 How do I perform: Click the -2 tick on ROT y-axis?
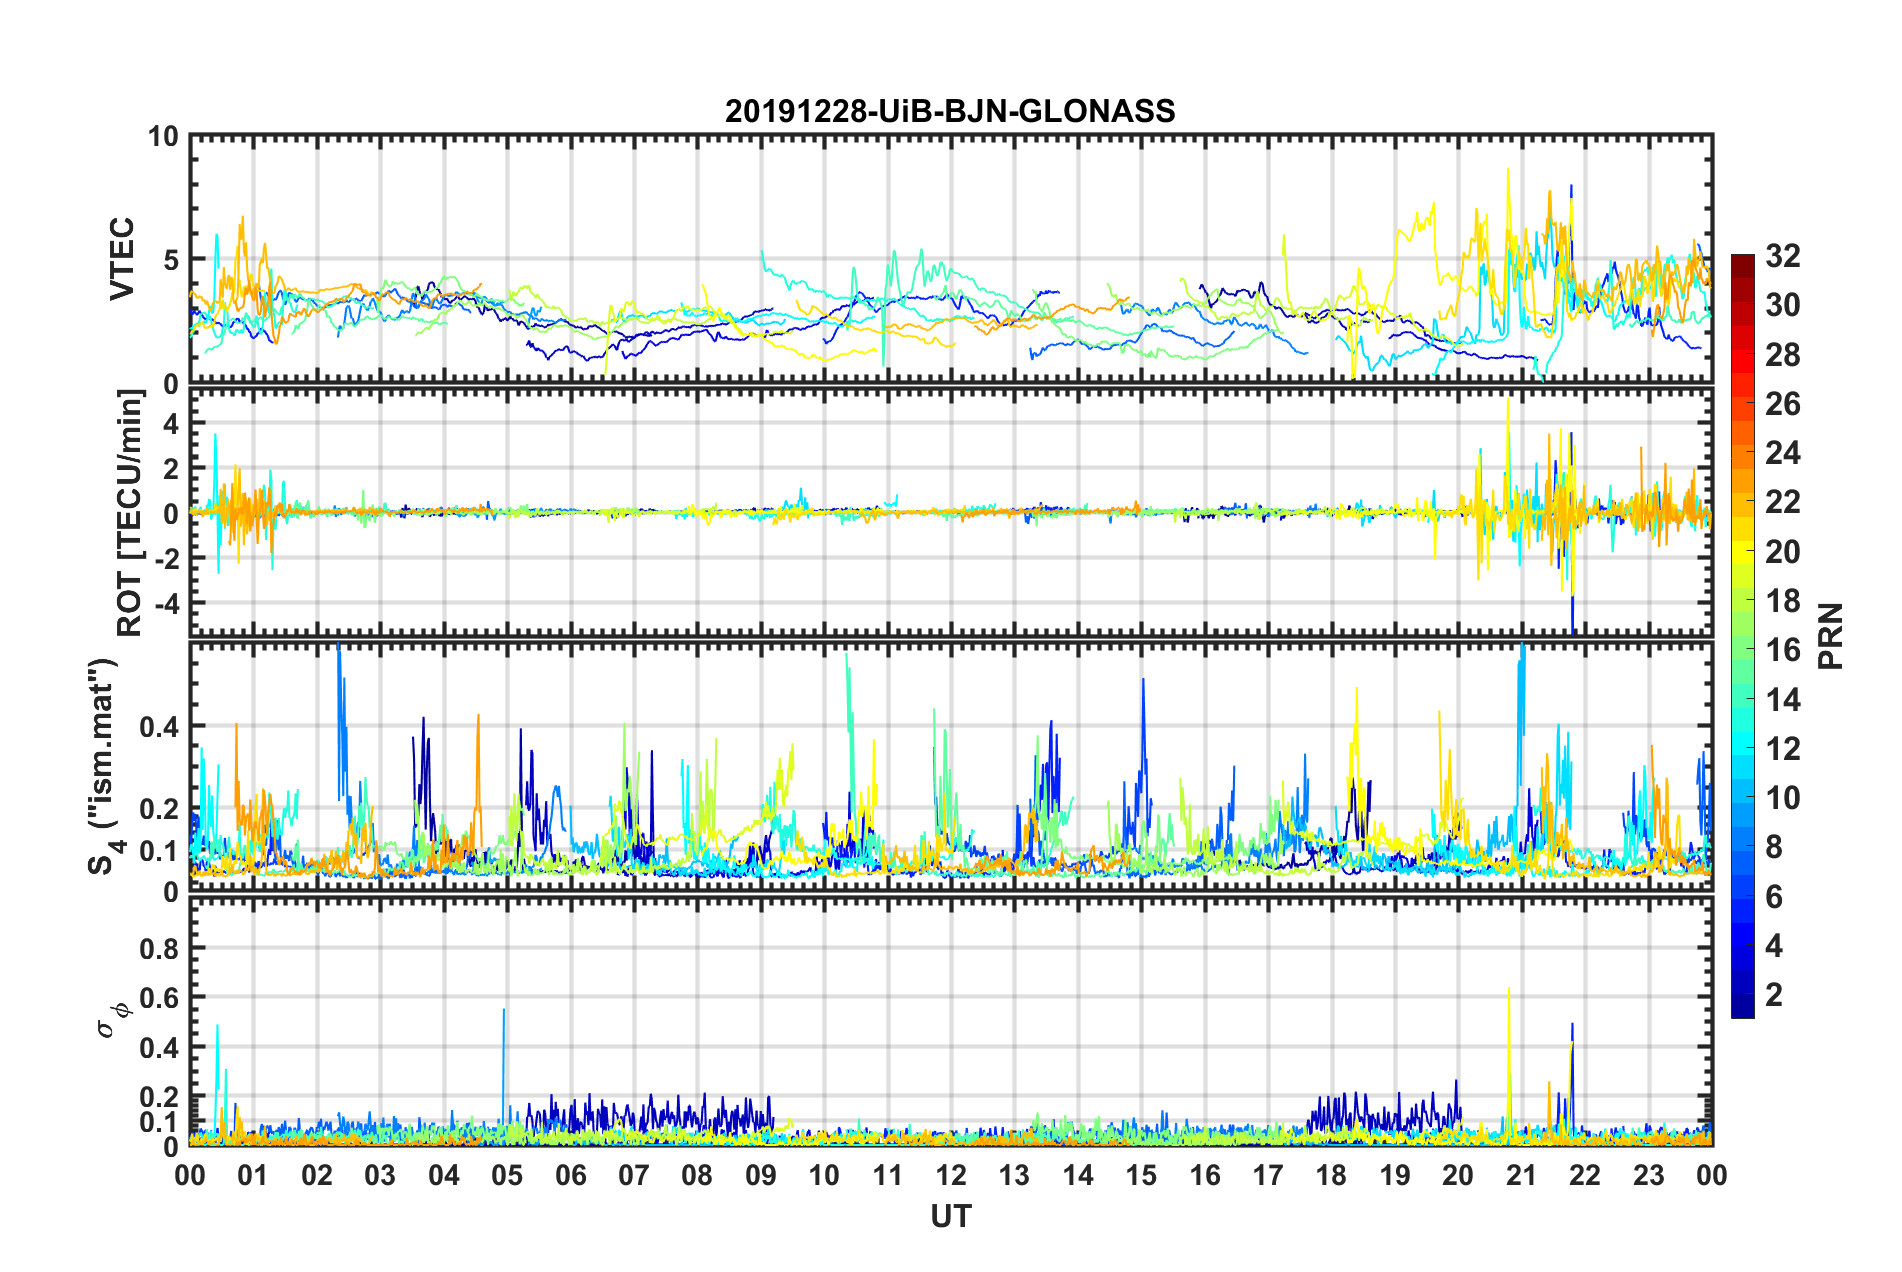click(x=166, y=558)
